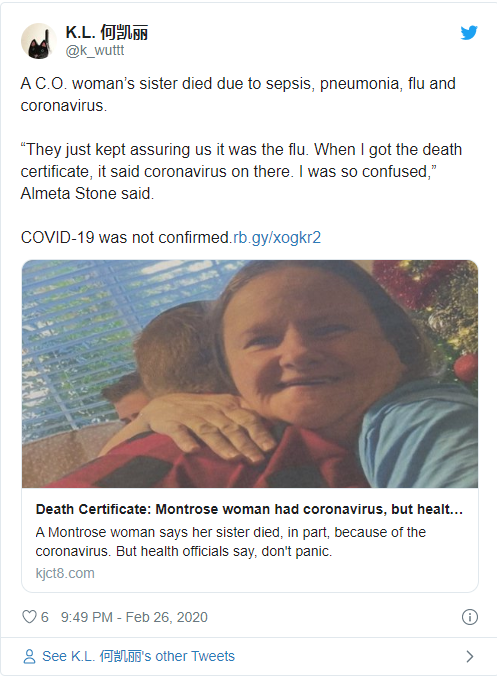
Task: Open K.L.'s cat profile avatar
Action: coord(39,41)
